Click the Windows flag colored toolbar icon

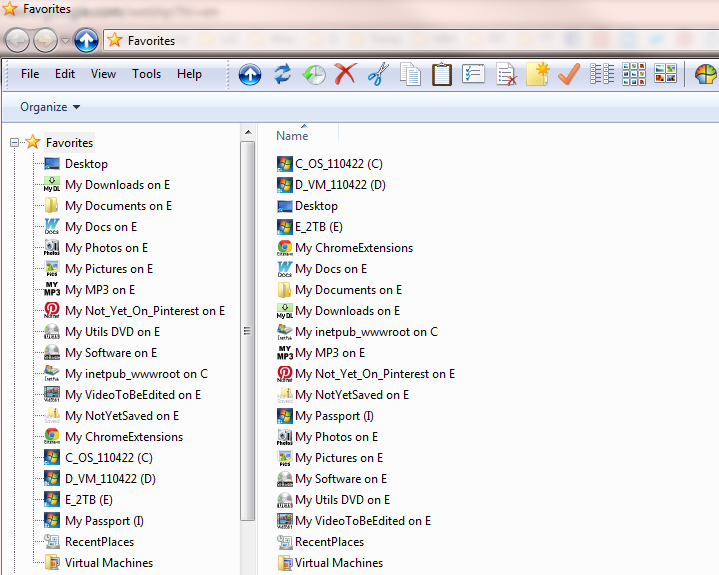click(706, 74)
